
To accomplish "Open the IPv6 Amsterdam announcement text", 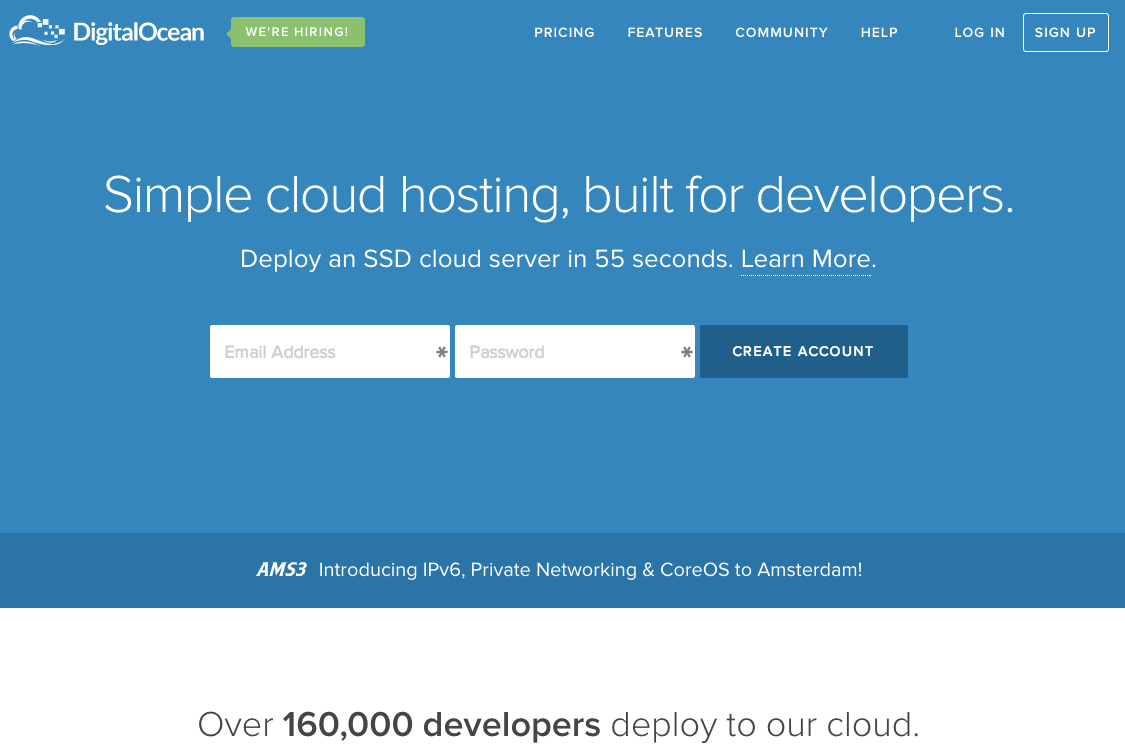I will click(590, 570).
